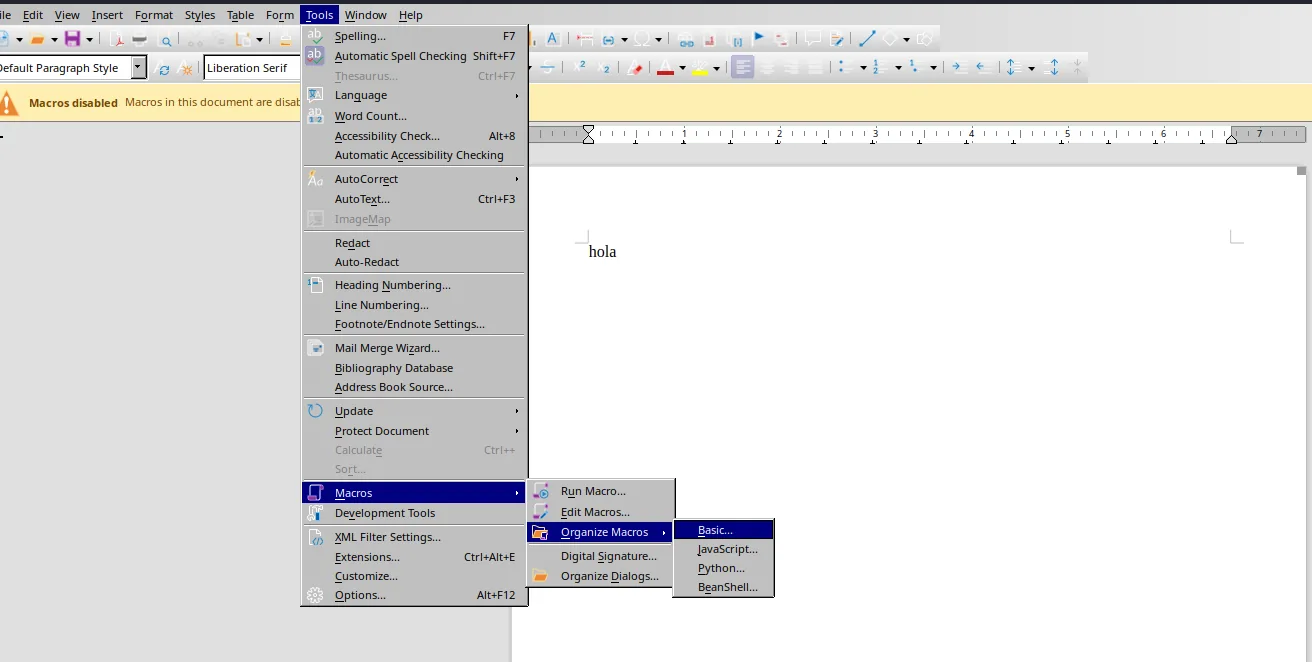1312x662 pixels.
Task: Select Edit Macros... menu entry
Action: [x=601, y=512]
